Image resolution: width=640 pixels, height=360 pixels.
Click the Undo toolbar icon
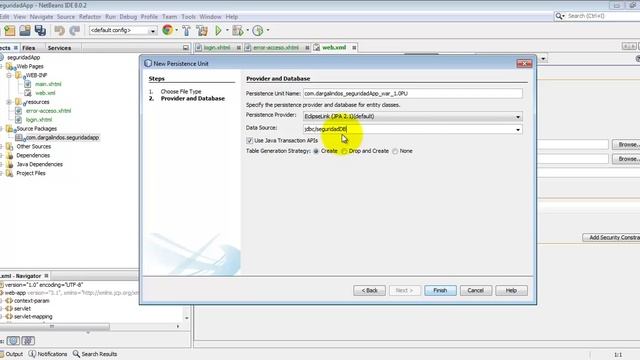point(60,30)
